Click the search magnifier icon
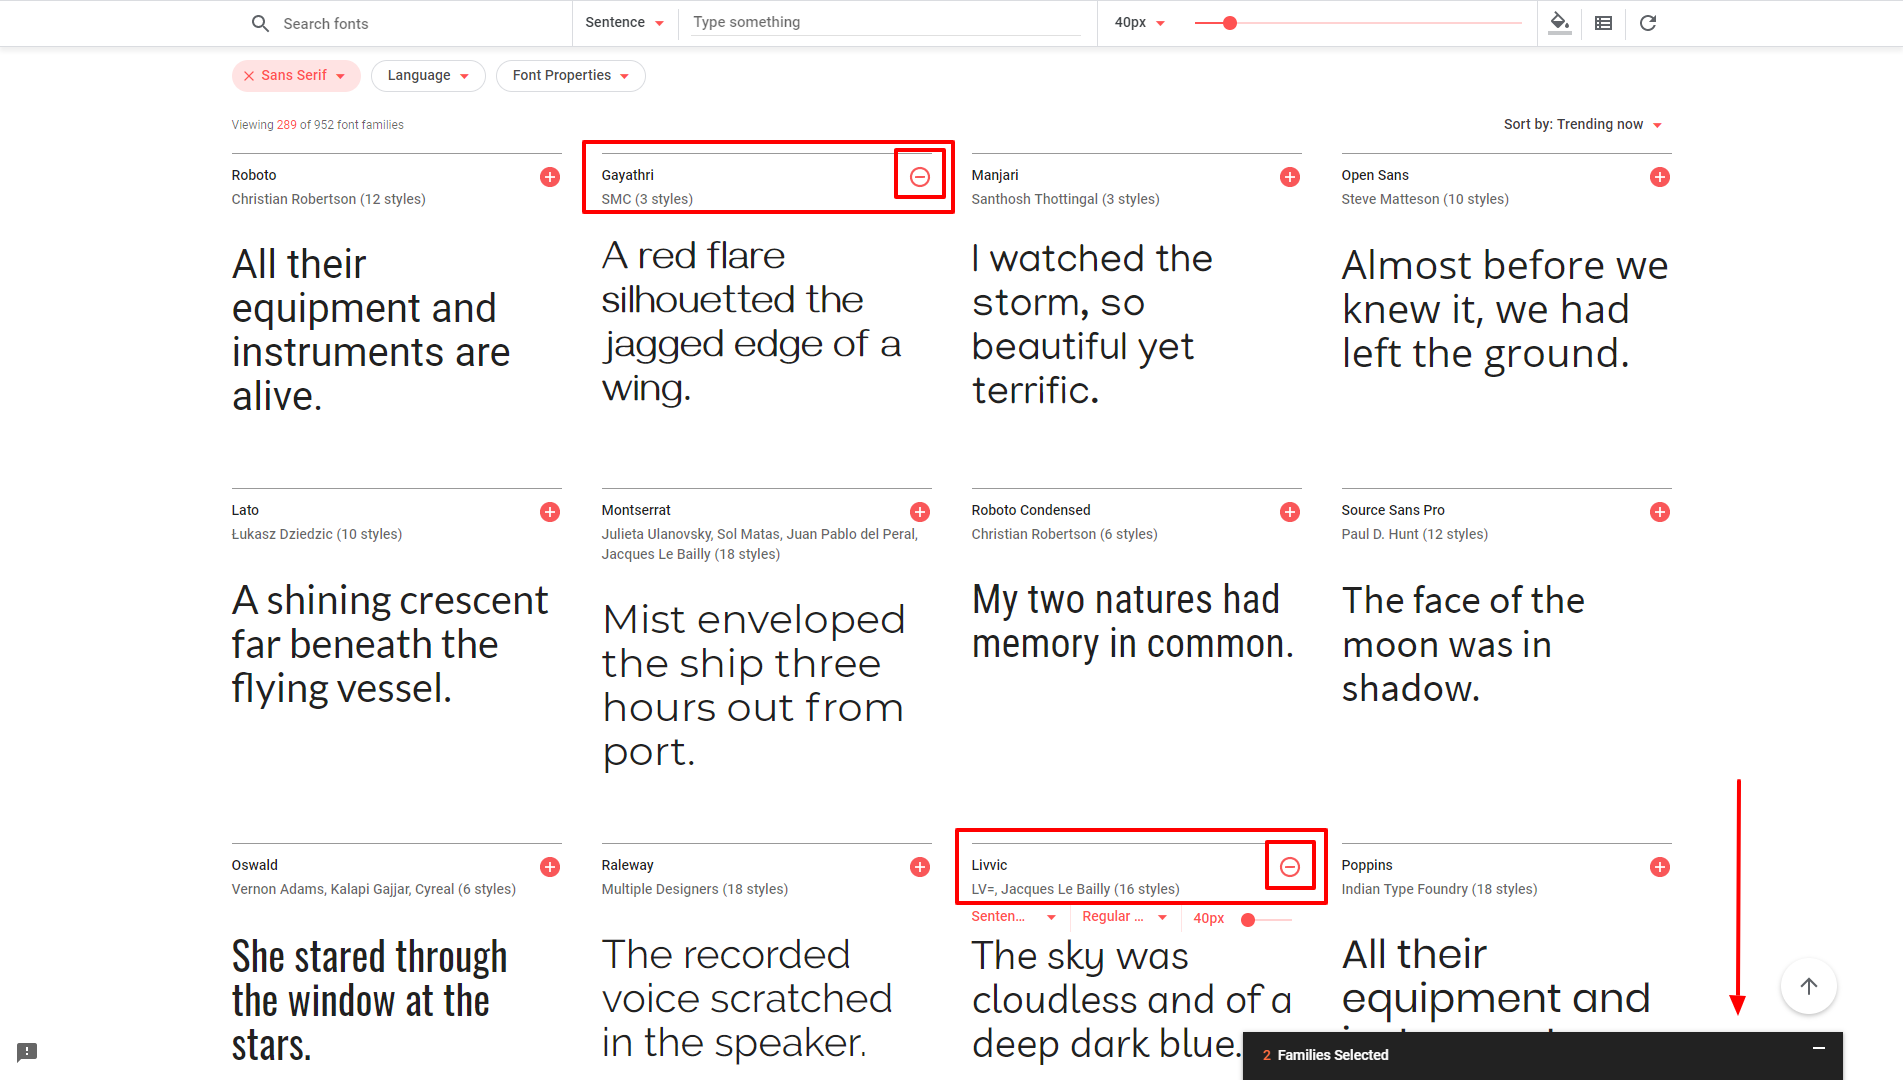This screenshot has width=1903, height=1080. pos(260,23)
